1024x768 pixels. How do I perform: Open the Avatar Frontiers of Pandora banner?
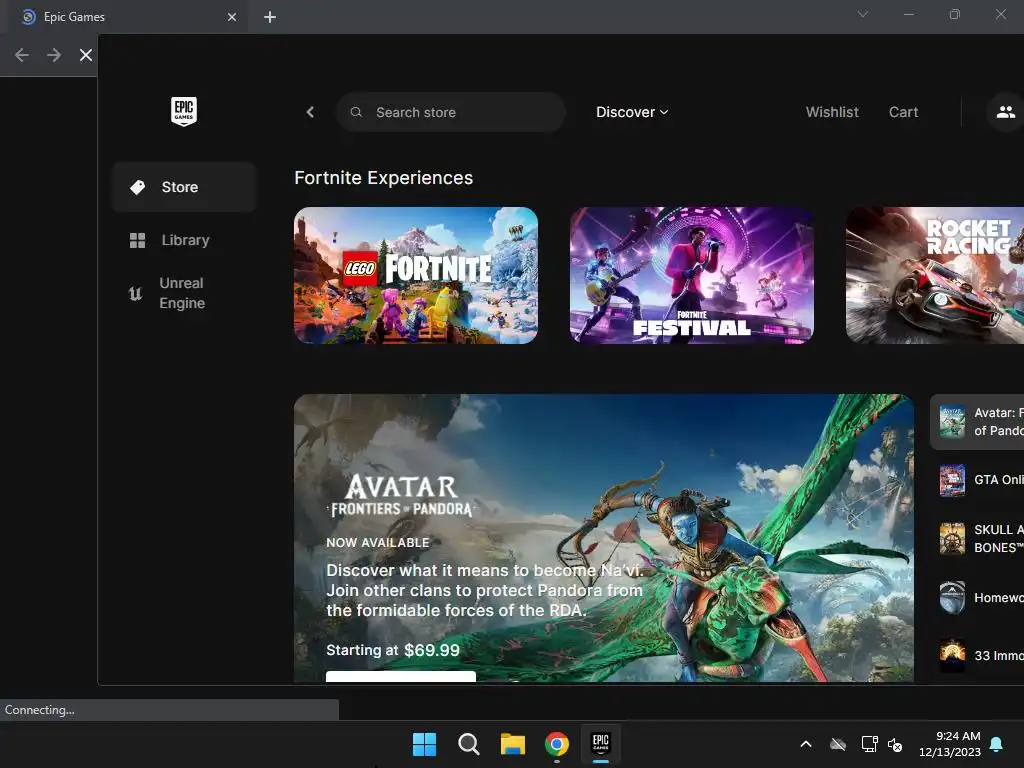coord(603,538)
